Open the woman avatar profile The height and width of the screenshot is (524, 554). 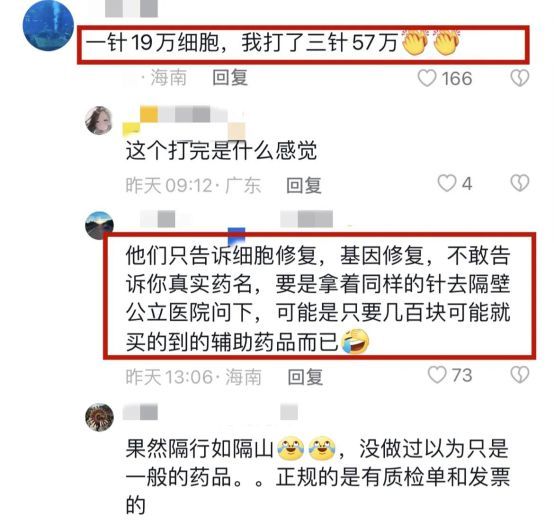click(99, 120)
